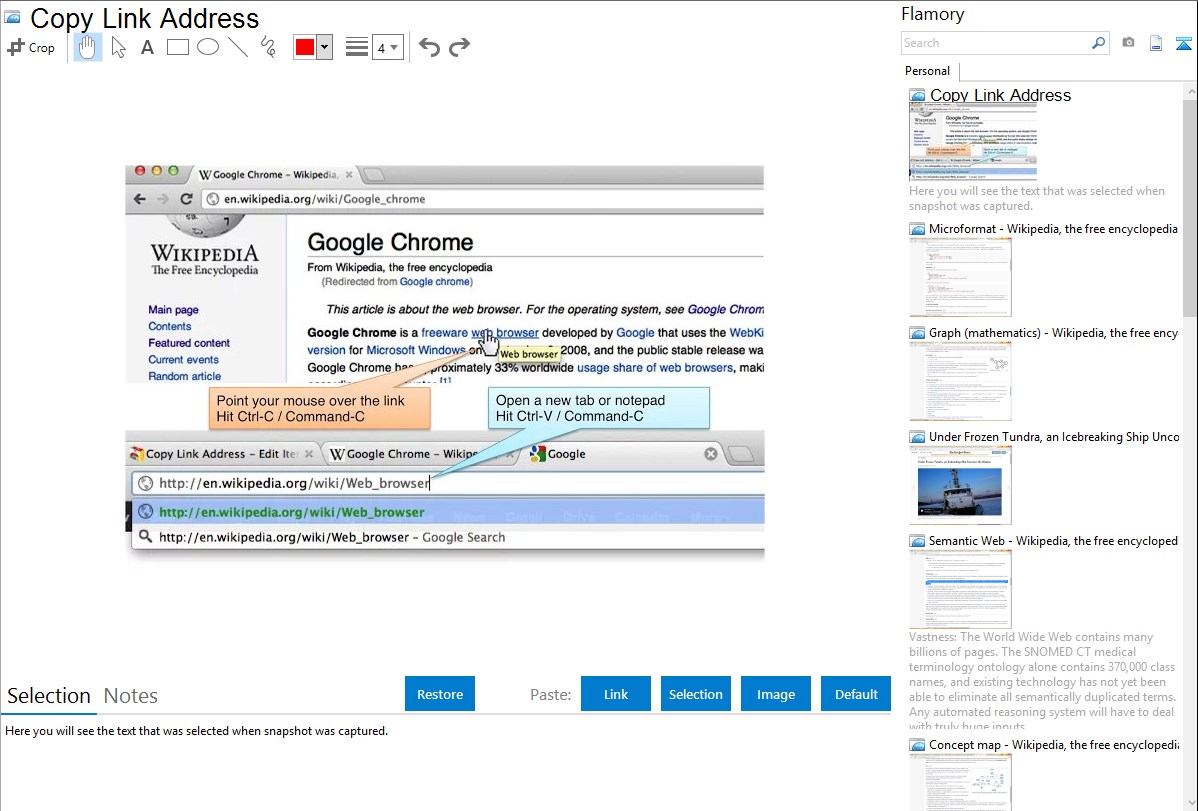Select the Graph (mathematics) title text
The height and width of the screenshot is (811, 1198).
point(1053,333)
